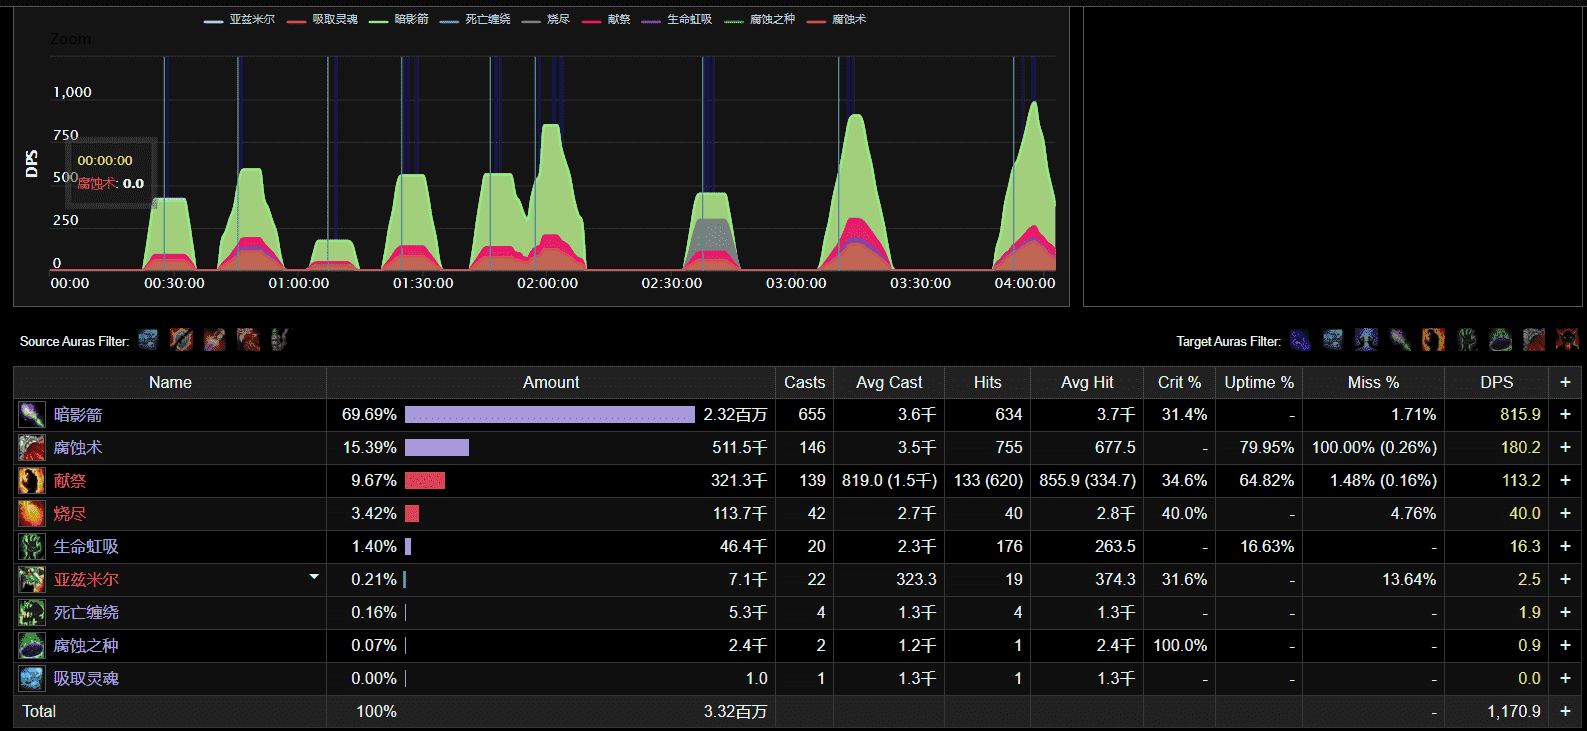The height and width of the screenshot is (731, 1587).
Task: Toggle 腐蚀术 series in chart legend
Action: 837,20
